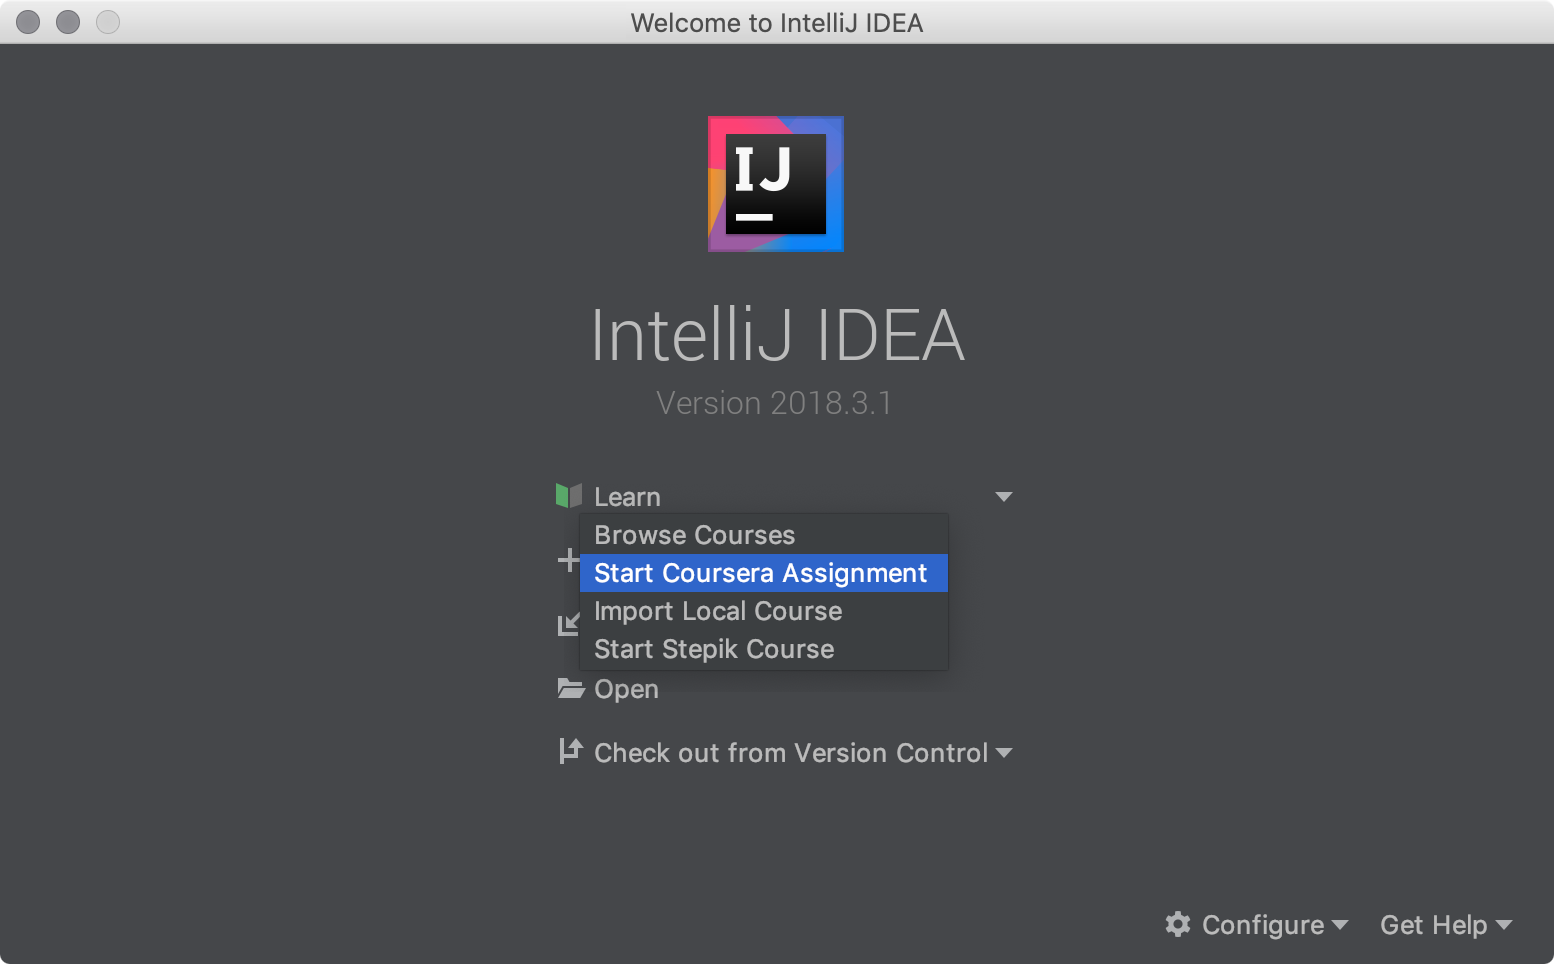The image size is (1554, 964).
Task: Close the Welcome window with the leftmost title bar button
Action: pyautogui.click(x=28, y=22)
